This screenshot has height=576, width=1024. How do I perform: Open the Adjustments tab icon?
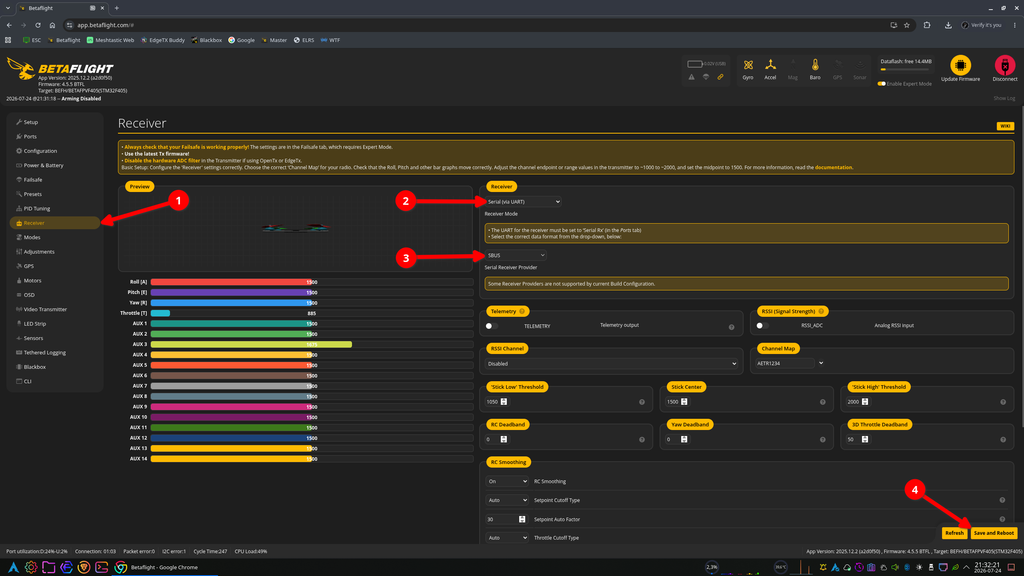click(x=19, y=252)
